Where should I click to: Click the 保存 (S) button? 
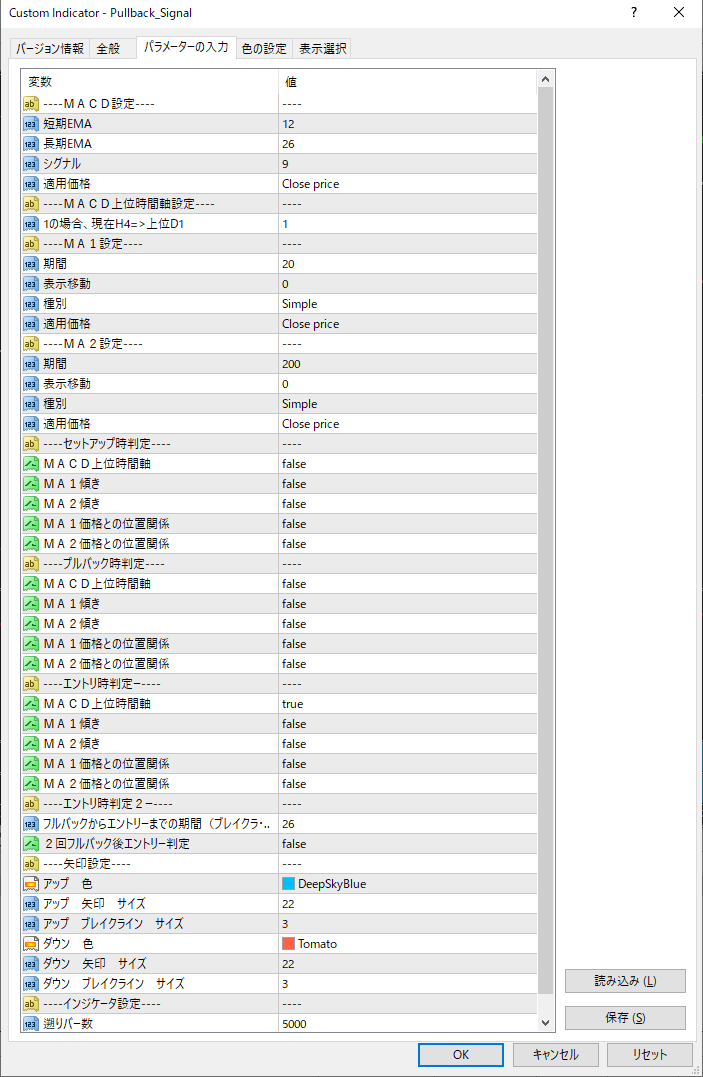[x=625, y=1018]
